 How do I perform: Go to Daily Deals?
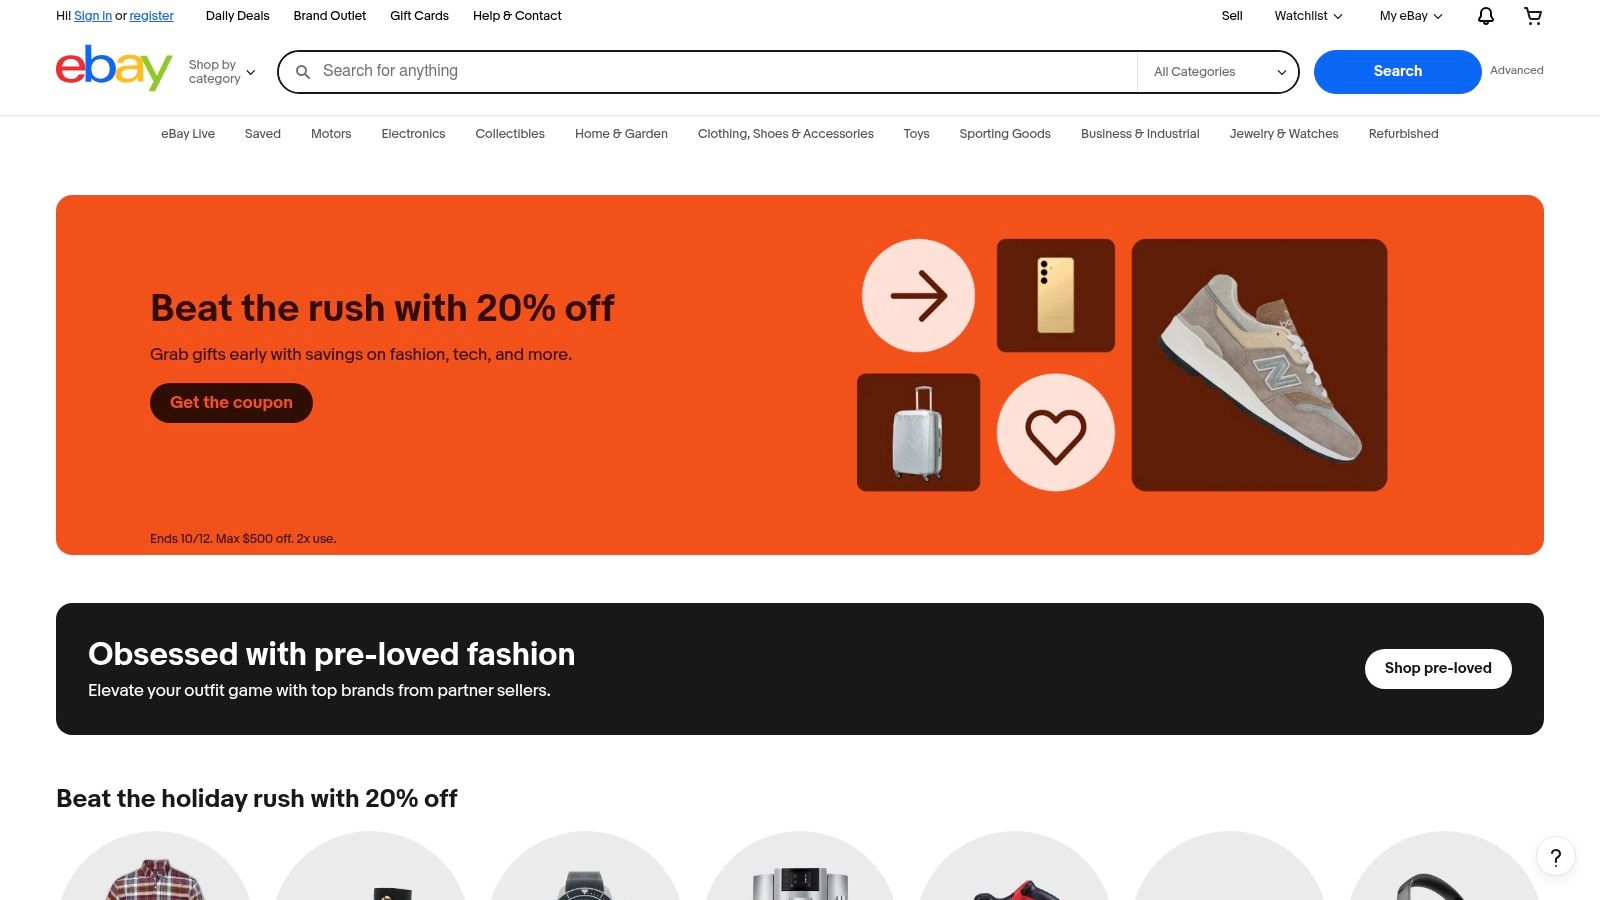pos(237,16)
